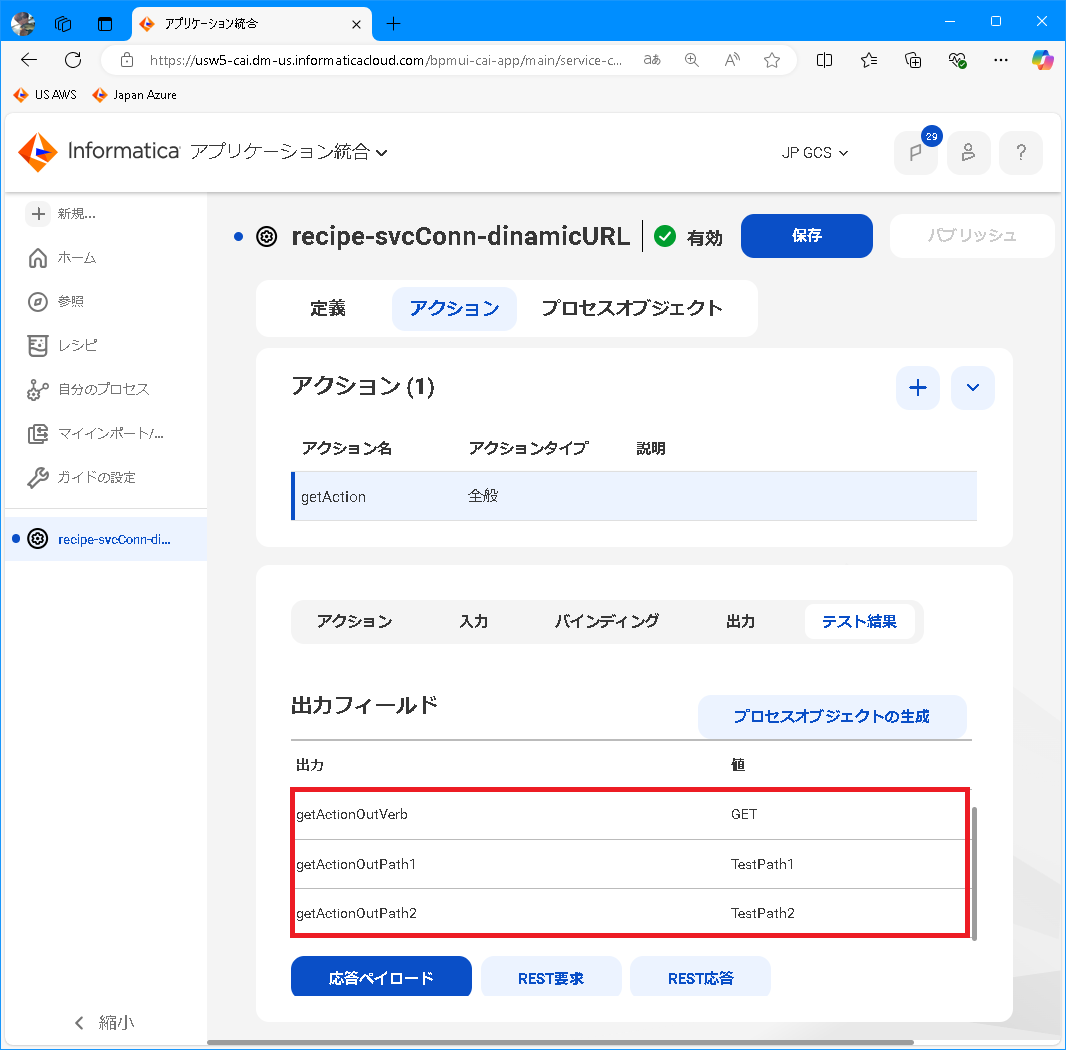Click the 保存 button

point(806,236)
